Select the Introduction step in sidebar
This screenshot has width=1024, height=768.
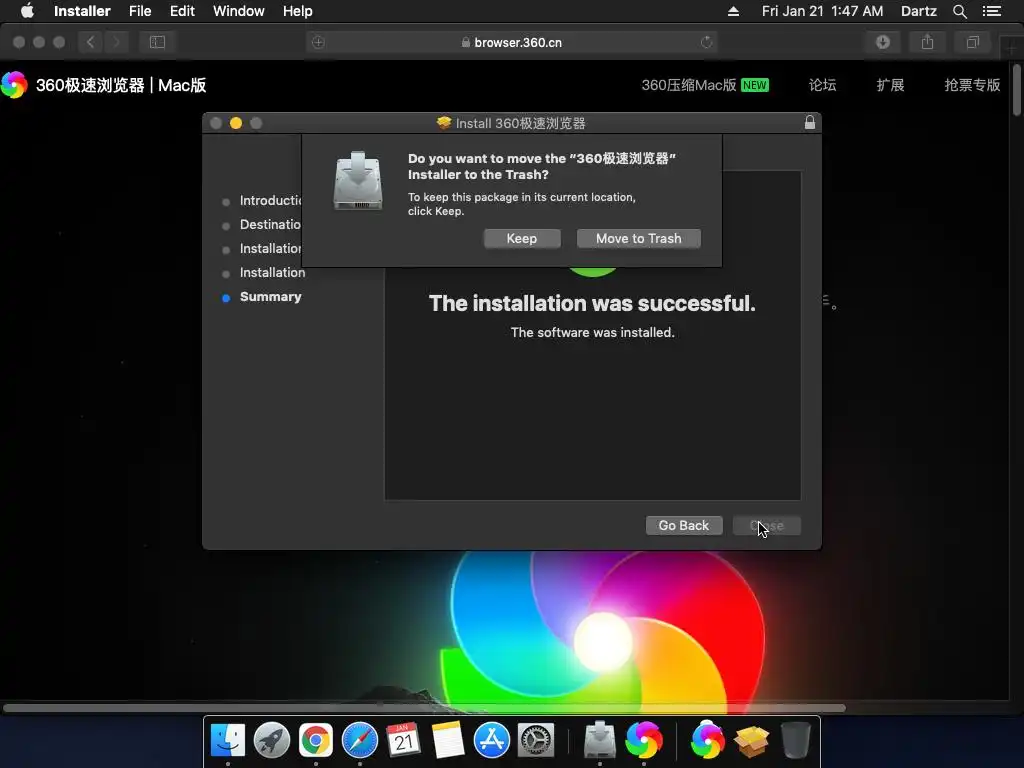tap(270, 200)
